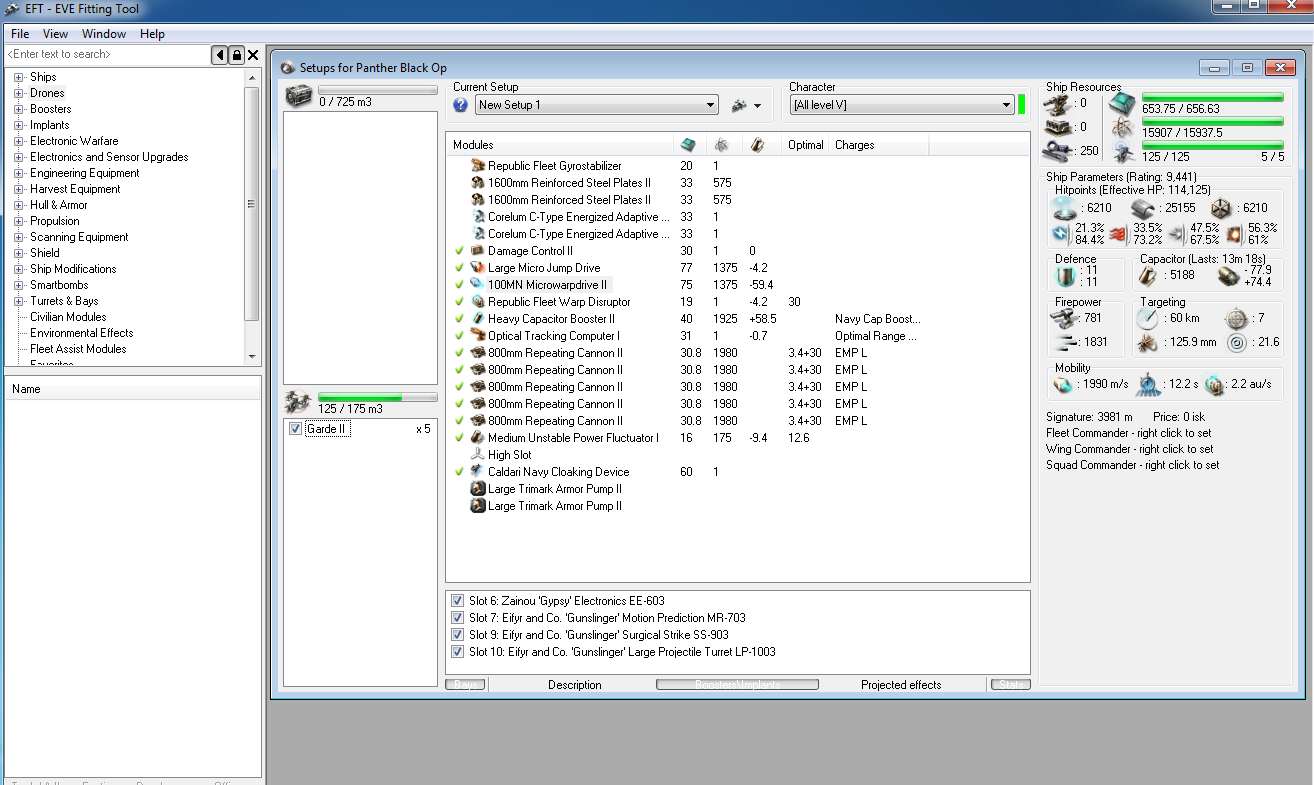
Task: Click the search text input field
Action: 106,55
